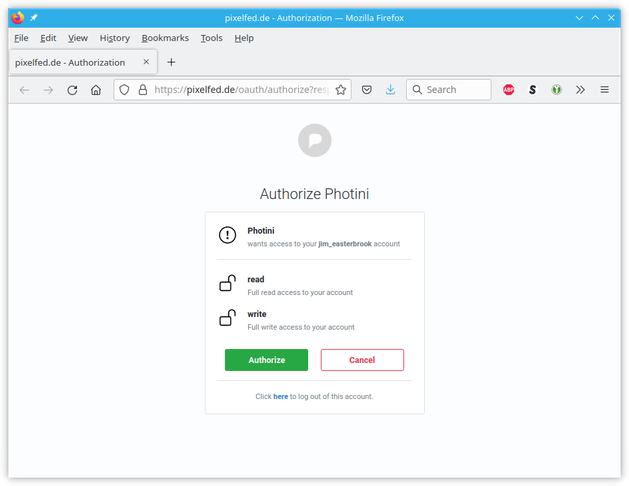The image size is (629, 486).
Task: Open the Adblock Plus extension
Action: tap(509, 90)
